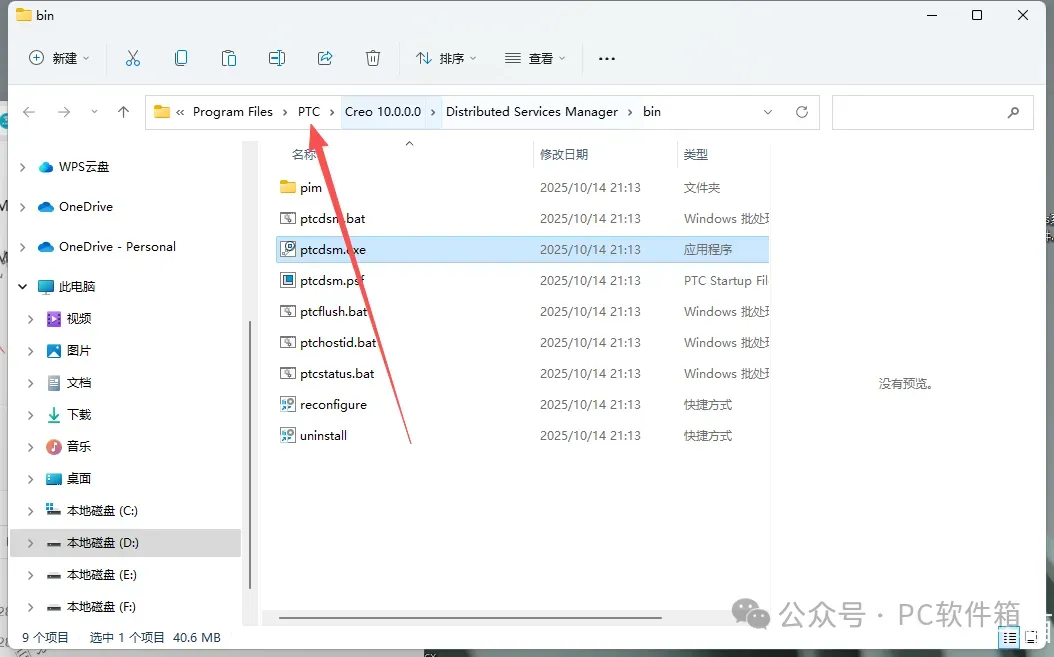Sort by 名称 column header
The height and width of the screenshot is (657, 1054).
304,155
